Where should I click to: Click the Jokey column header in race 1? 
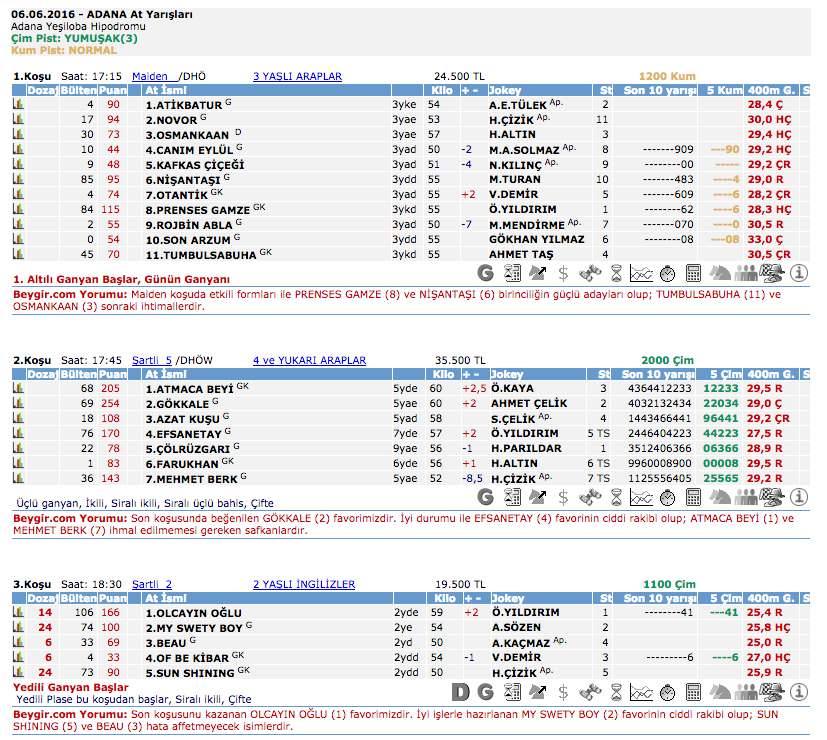506,91
